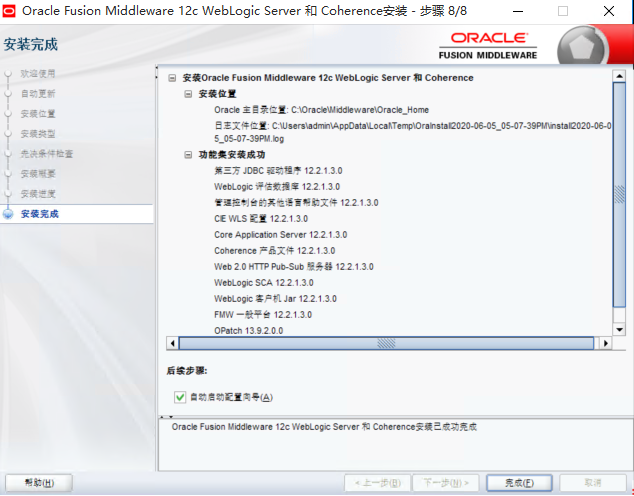Click the 安装完成 step bullet icon
The image size is (634, 496).
(x=8, y=214)
